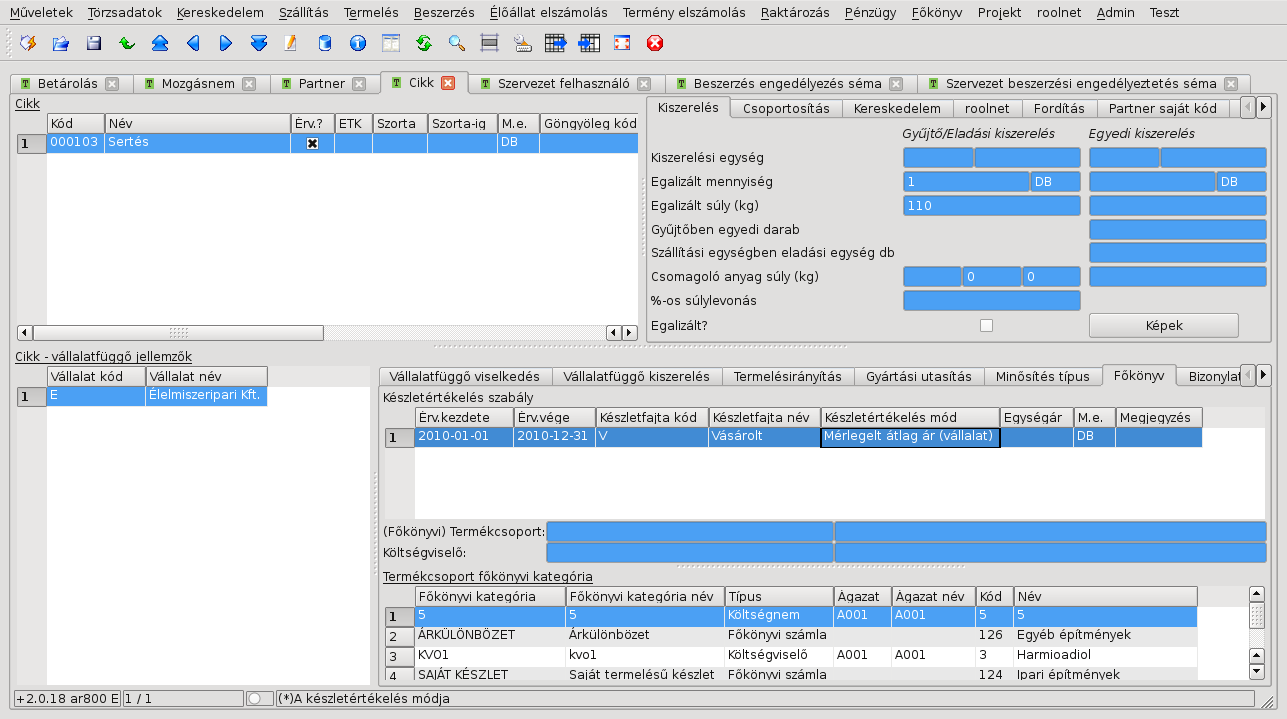Open the Törzsadatok menu
Viewport: 1287px width, 719px height.
coord(124,13)
